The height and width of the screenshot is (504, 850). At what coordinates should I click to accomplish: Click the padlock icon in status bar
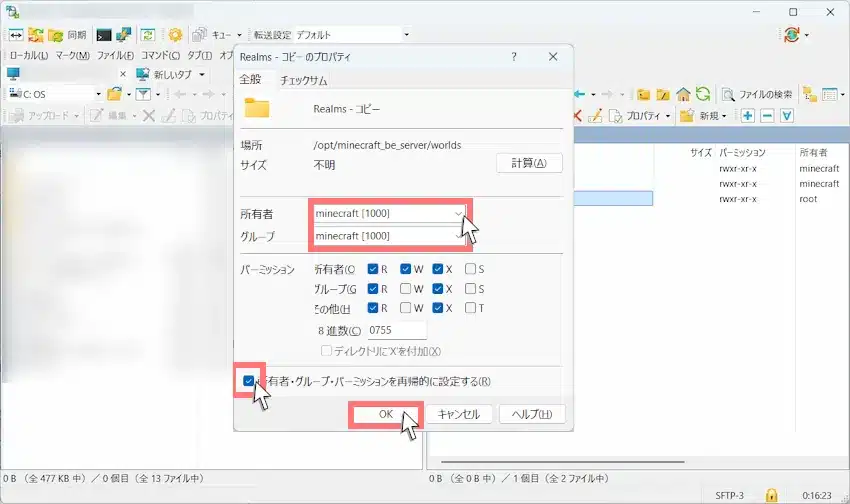tap(771, 495)
